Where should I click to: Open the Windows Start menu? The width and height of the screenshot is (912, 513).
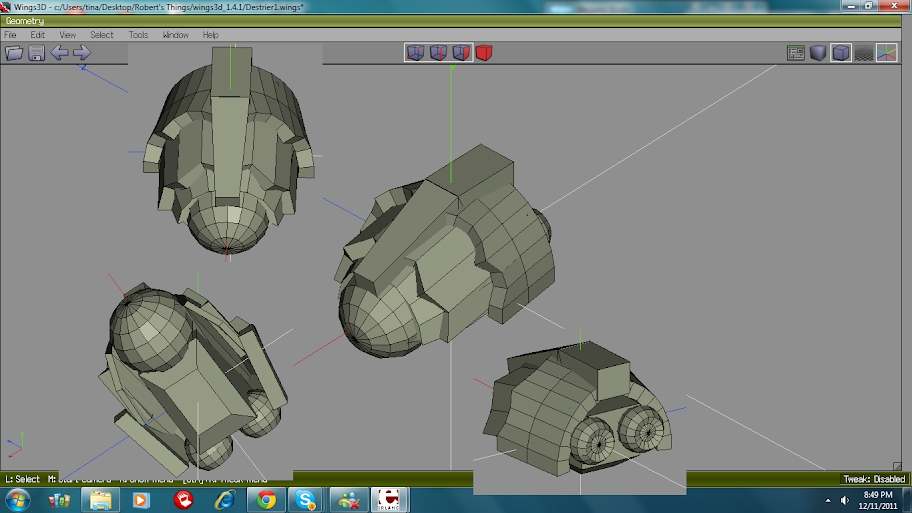(x=17, y=500)
